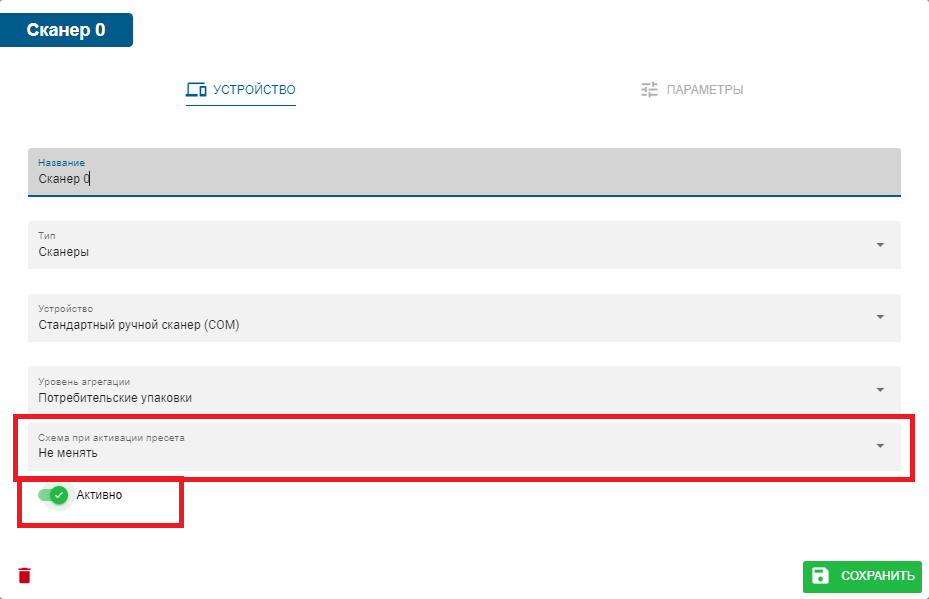Open the Схема при активации пресета arrow
The height and width of the screenshot is (599, 929).
pyautogui.click(x=880, y=446)
